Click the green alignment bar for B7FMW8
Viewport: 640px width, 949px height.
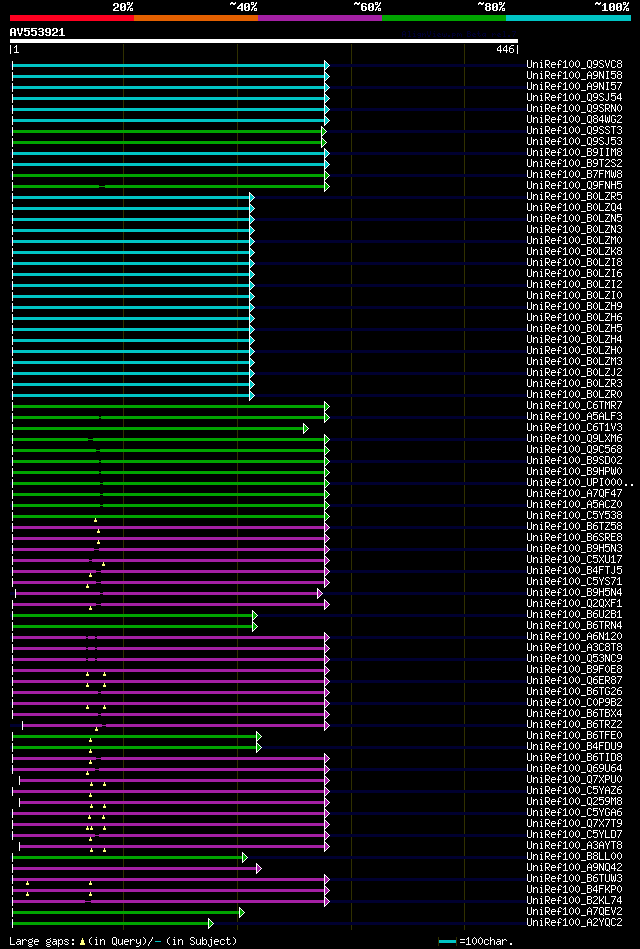coord(171,175)
